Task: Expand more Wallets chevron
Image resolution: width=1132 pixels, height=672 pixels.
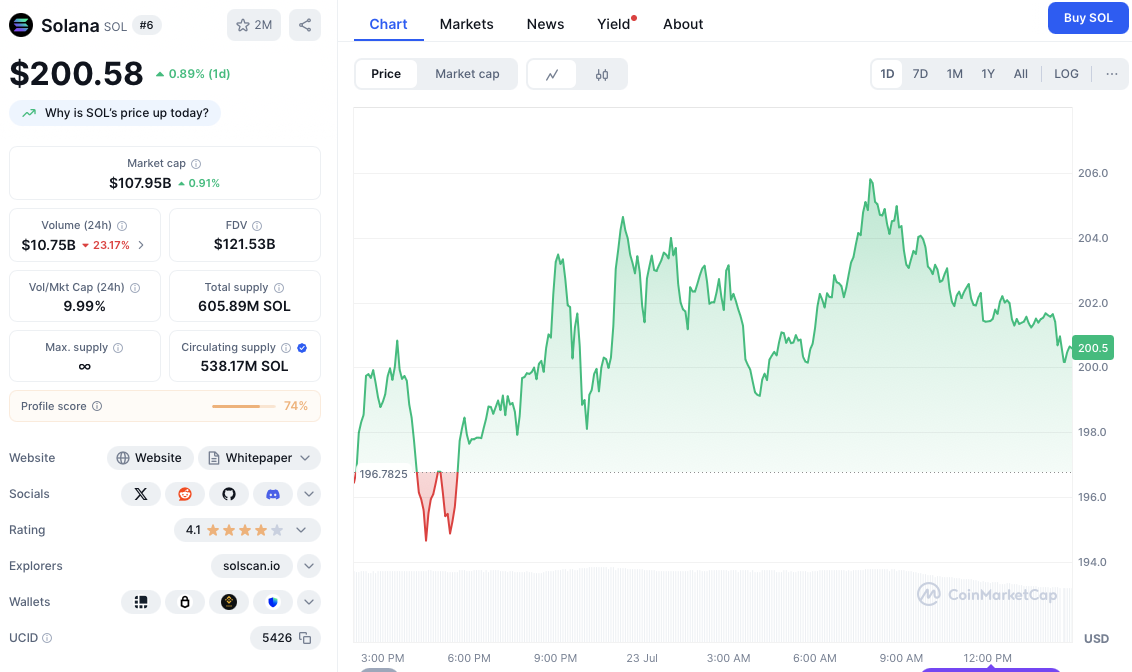Action: coord(309,602)
